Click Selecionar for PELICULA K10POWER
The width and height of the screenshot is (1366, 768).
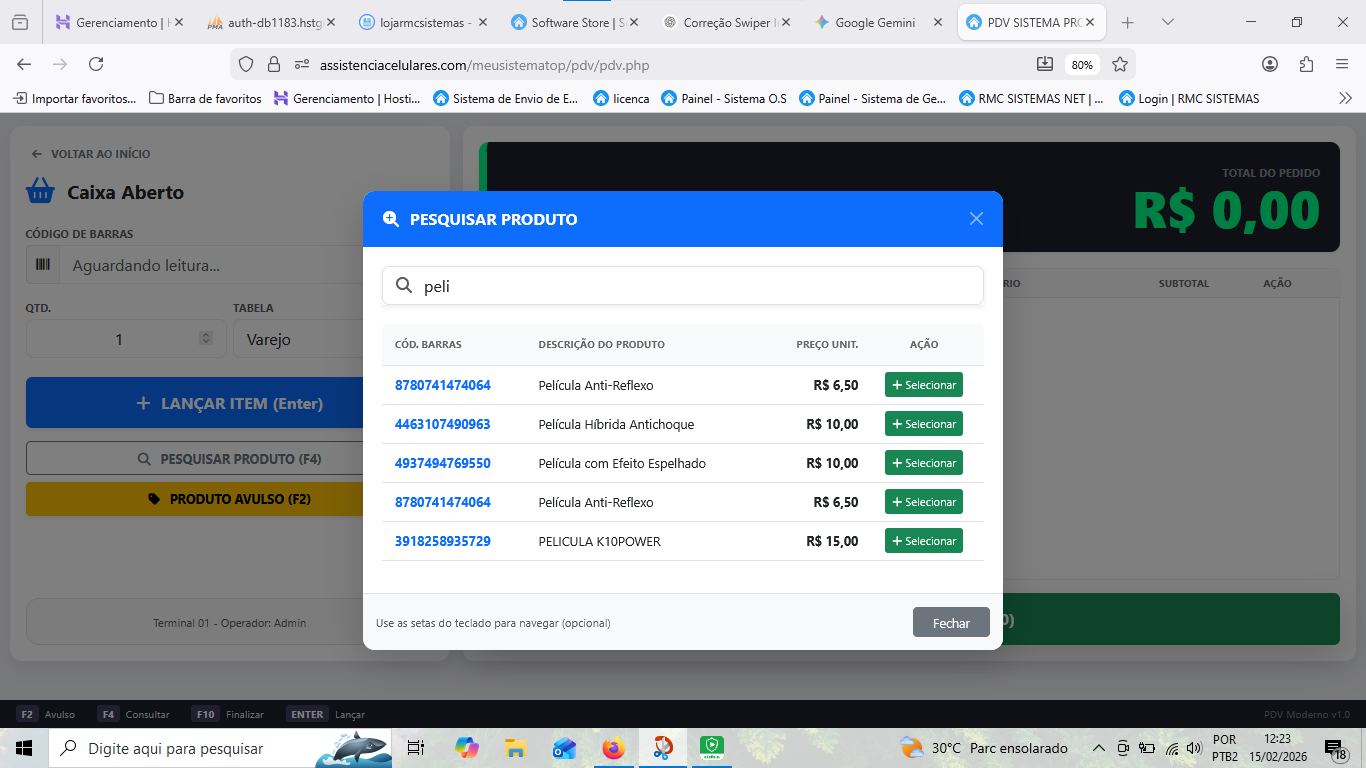pyautogui.click(x=923, y=541)
